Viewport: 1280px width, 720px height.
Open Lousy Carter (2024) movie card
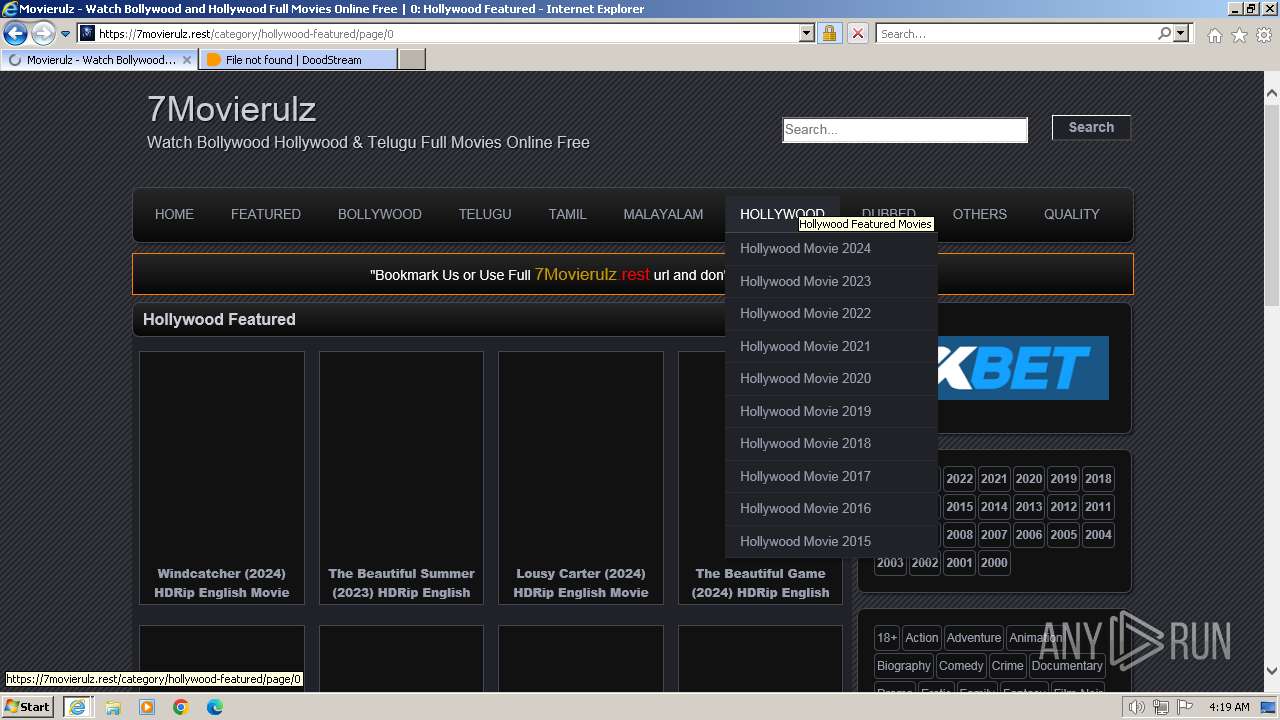[x=581, y=477]
